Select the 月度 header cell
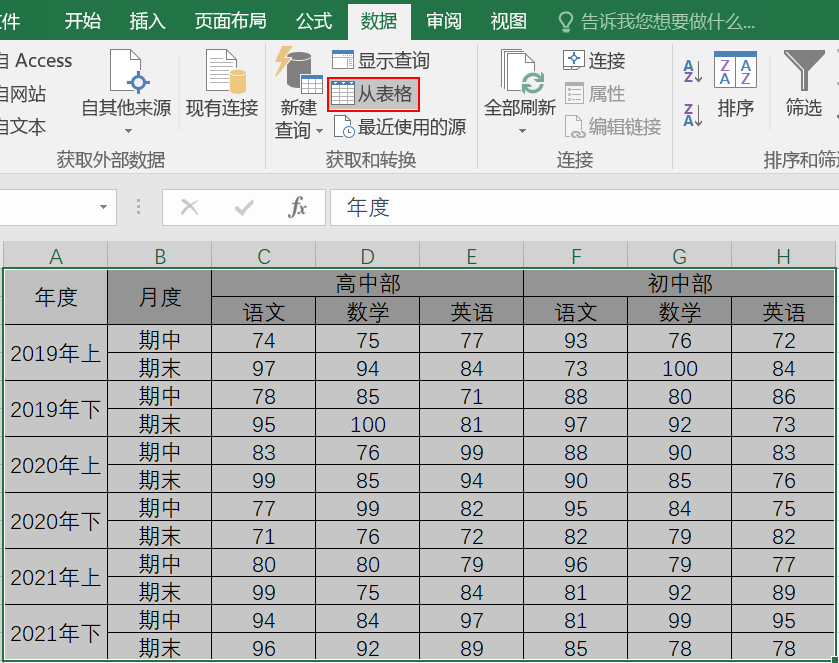The image size is (839, 663). coord(159,297)
